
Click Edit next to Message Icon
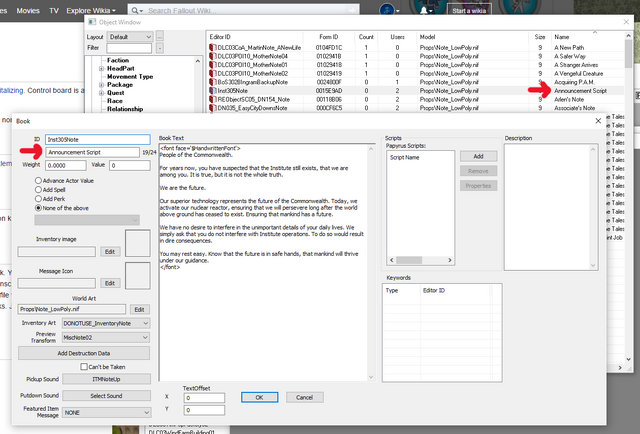click(x=110, y=283)
